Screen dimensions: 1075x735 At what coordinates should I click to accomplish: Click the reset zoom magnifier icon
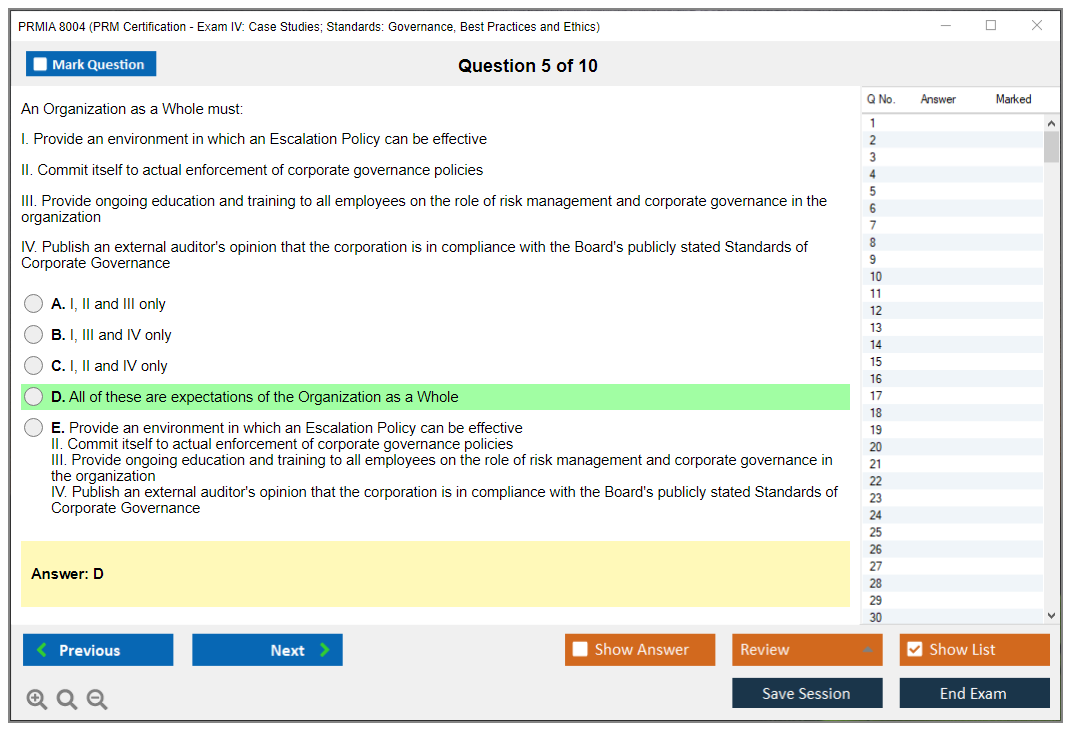click(67, 699)
